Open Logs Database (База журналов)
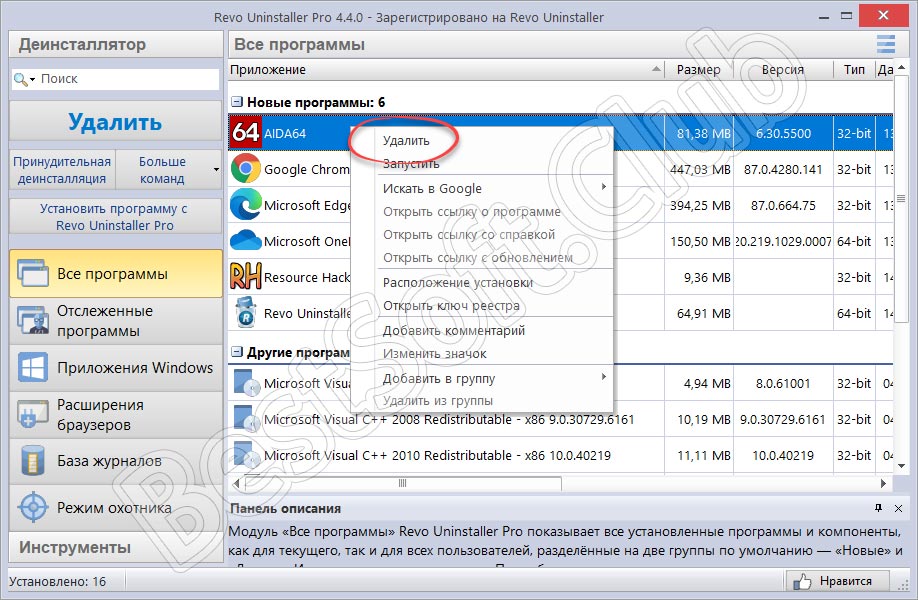918x600 pixels. pos(116,461)
